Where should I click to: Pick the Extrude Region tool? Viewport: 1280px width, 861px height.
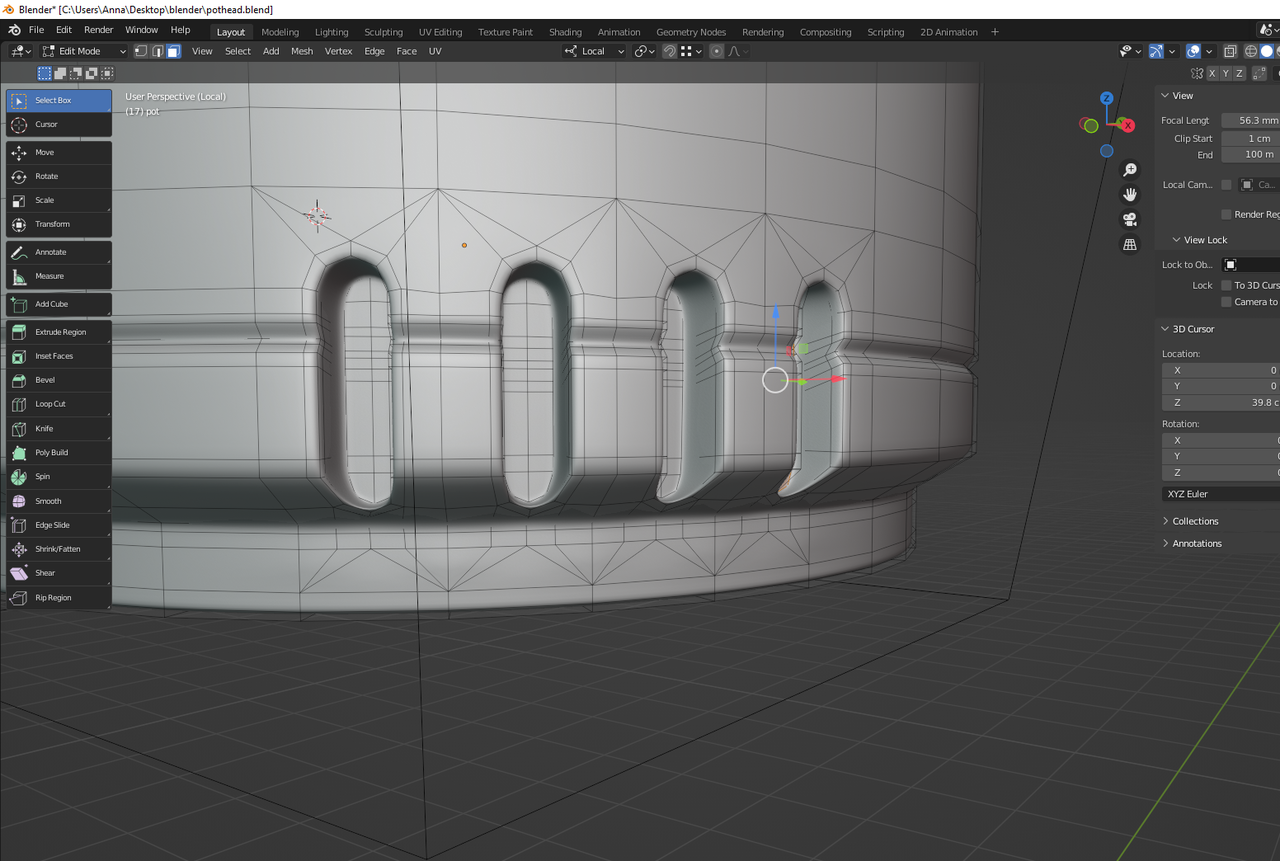(x=58, y=332)
